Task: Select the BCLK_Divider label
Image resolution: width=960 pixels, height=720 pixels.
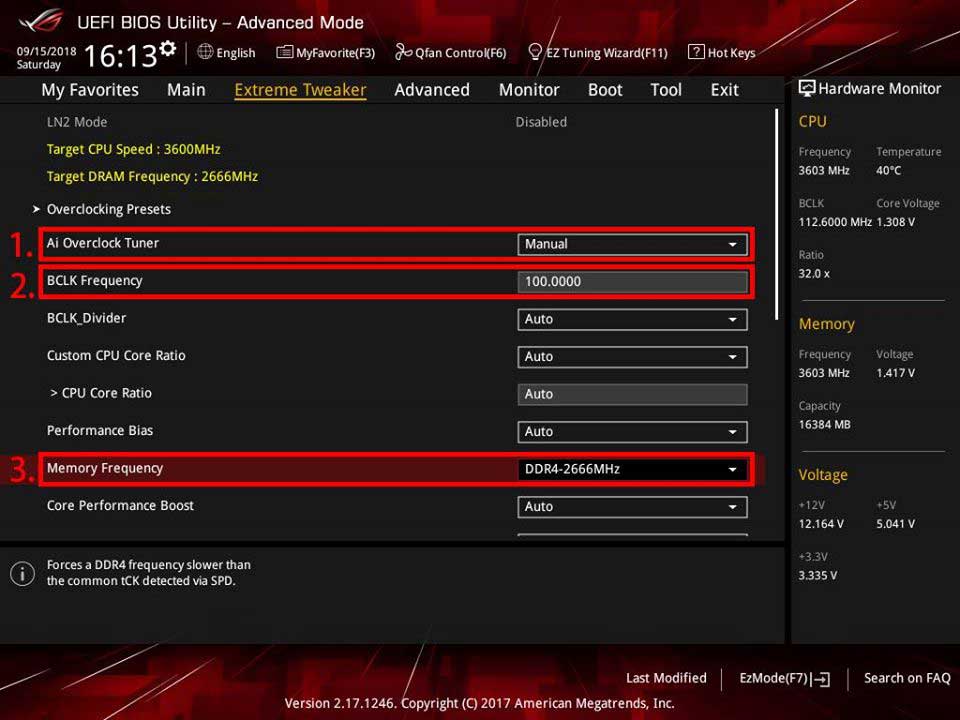Action: tap(86, 318)
